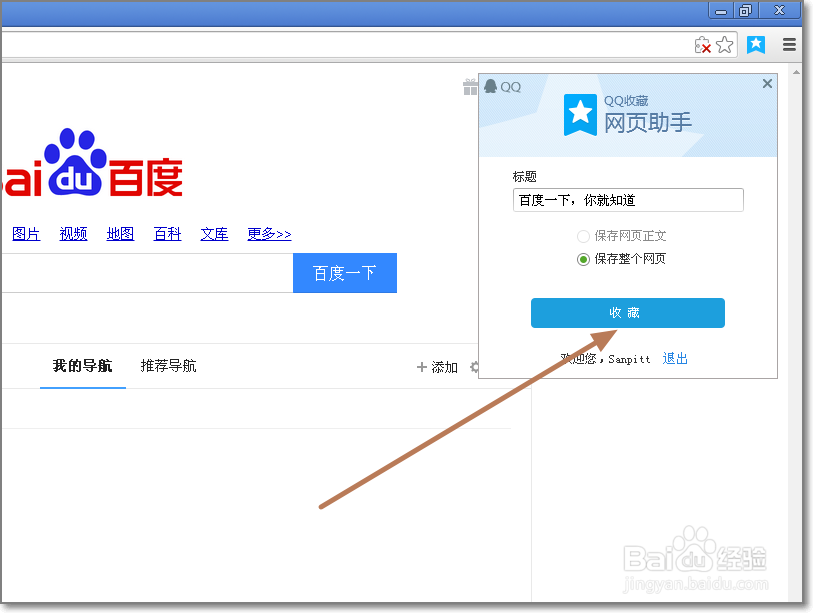813x613 pixels.
Task: Select the 保存整个网页 radio option
Action: click(583, 259)
